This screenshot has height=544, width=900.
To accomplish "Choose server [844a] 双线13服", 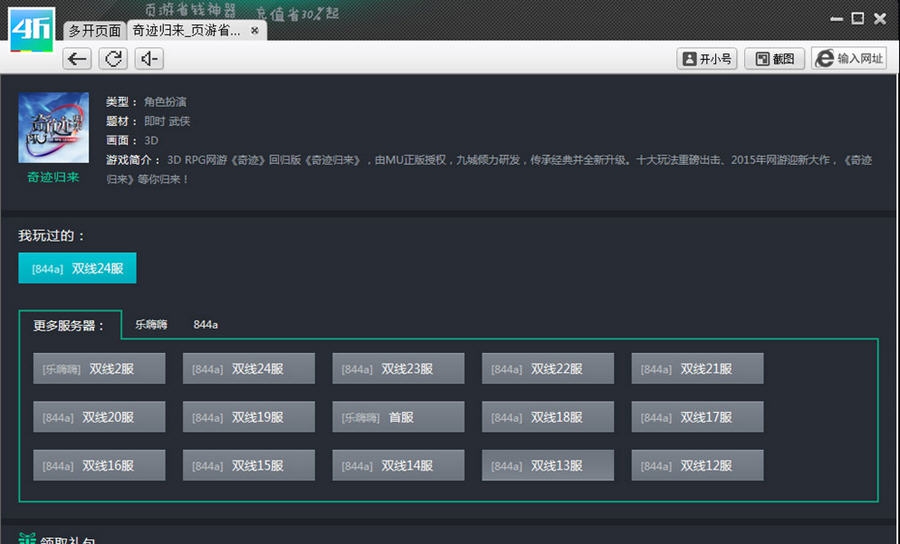I will pos(548,465).
